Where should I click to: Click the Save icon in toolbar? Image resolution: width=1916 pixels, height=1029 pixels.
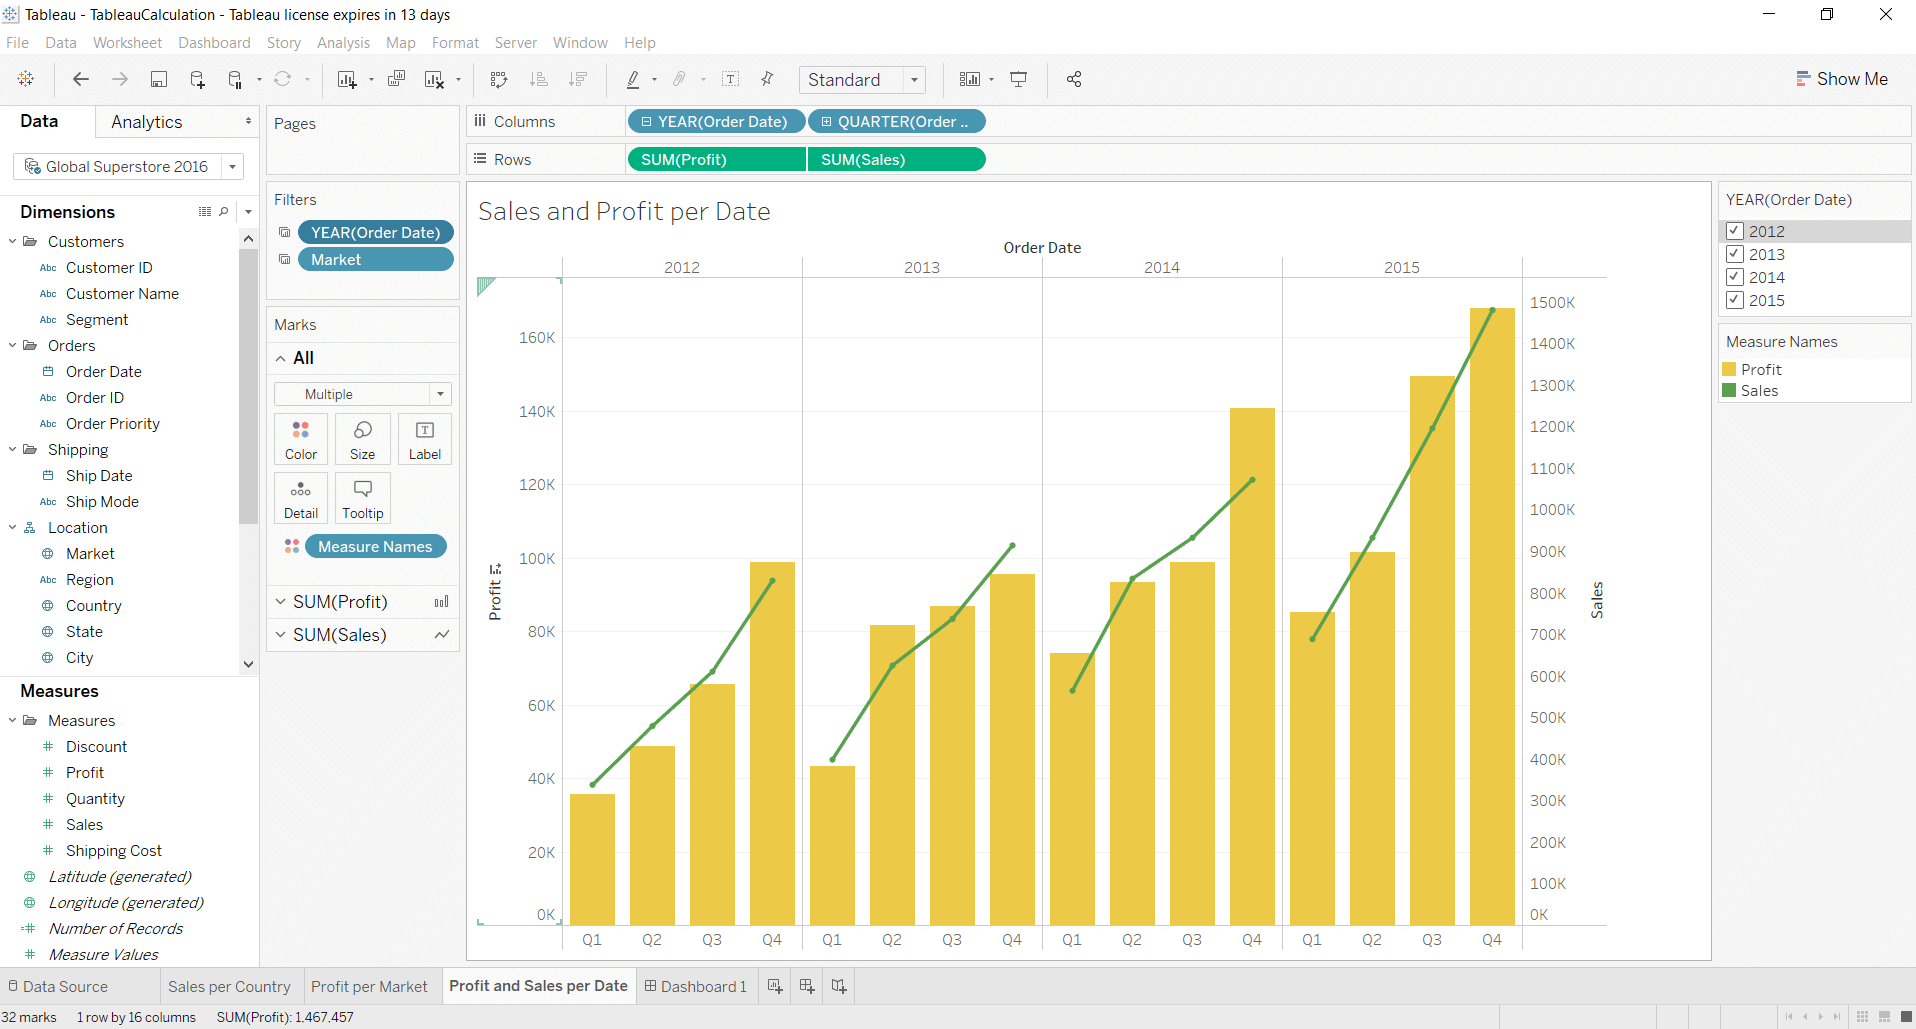158,79
